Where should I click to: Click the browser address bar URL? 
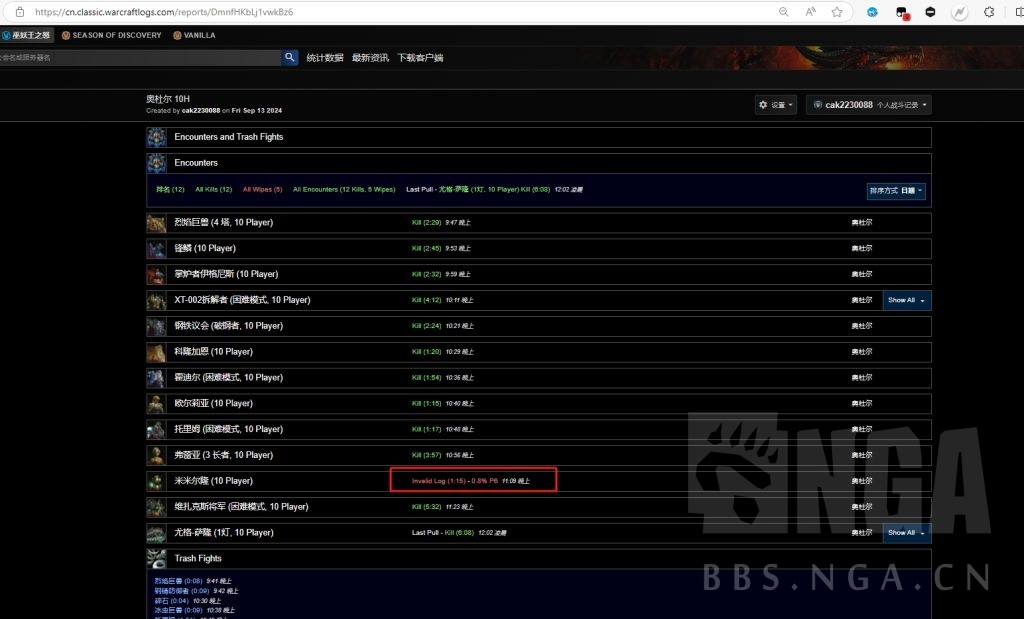pos(163,12)
